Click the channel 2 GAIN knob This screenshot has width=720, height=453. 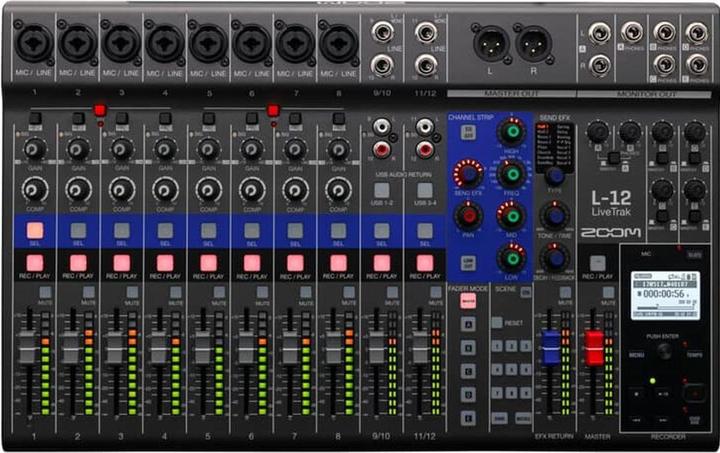coord(78,150)
